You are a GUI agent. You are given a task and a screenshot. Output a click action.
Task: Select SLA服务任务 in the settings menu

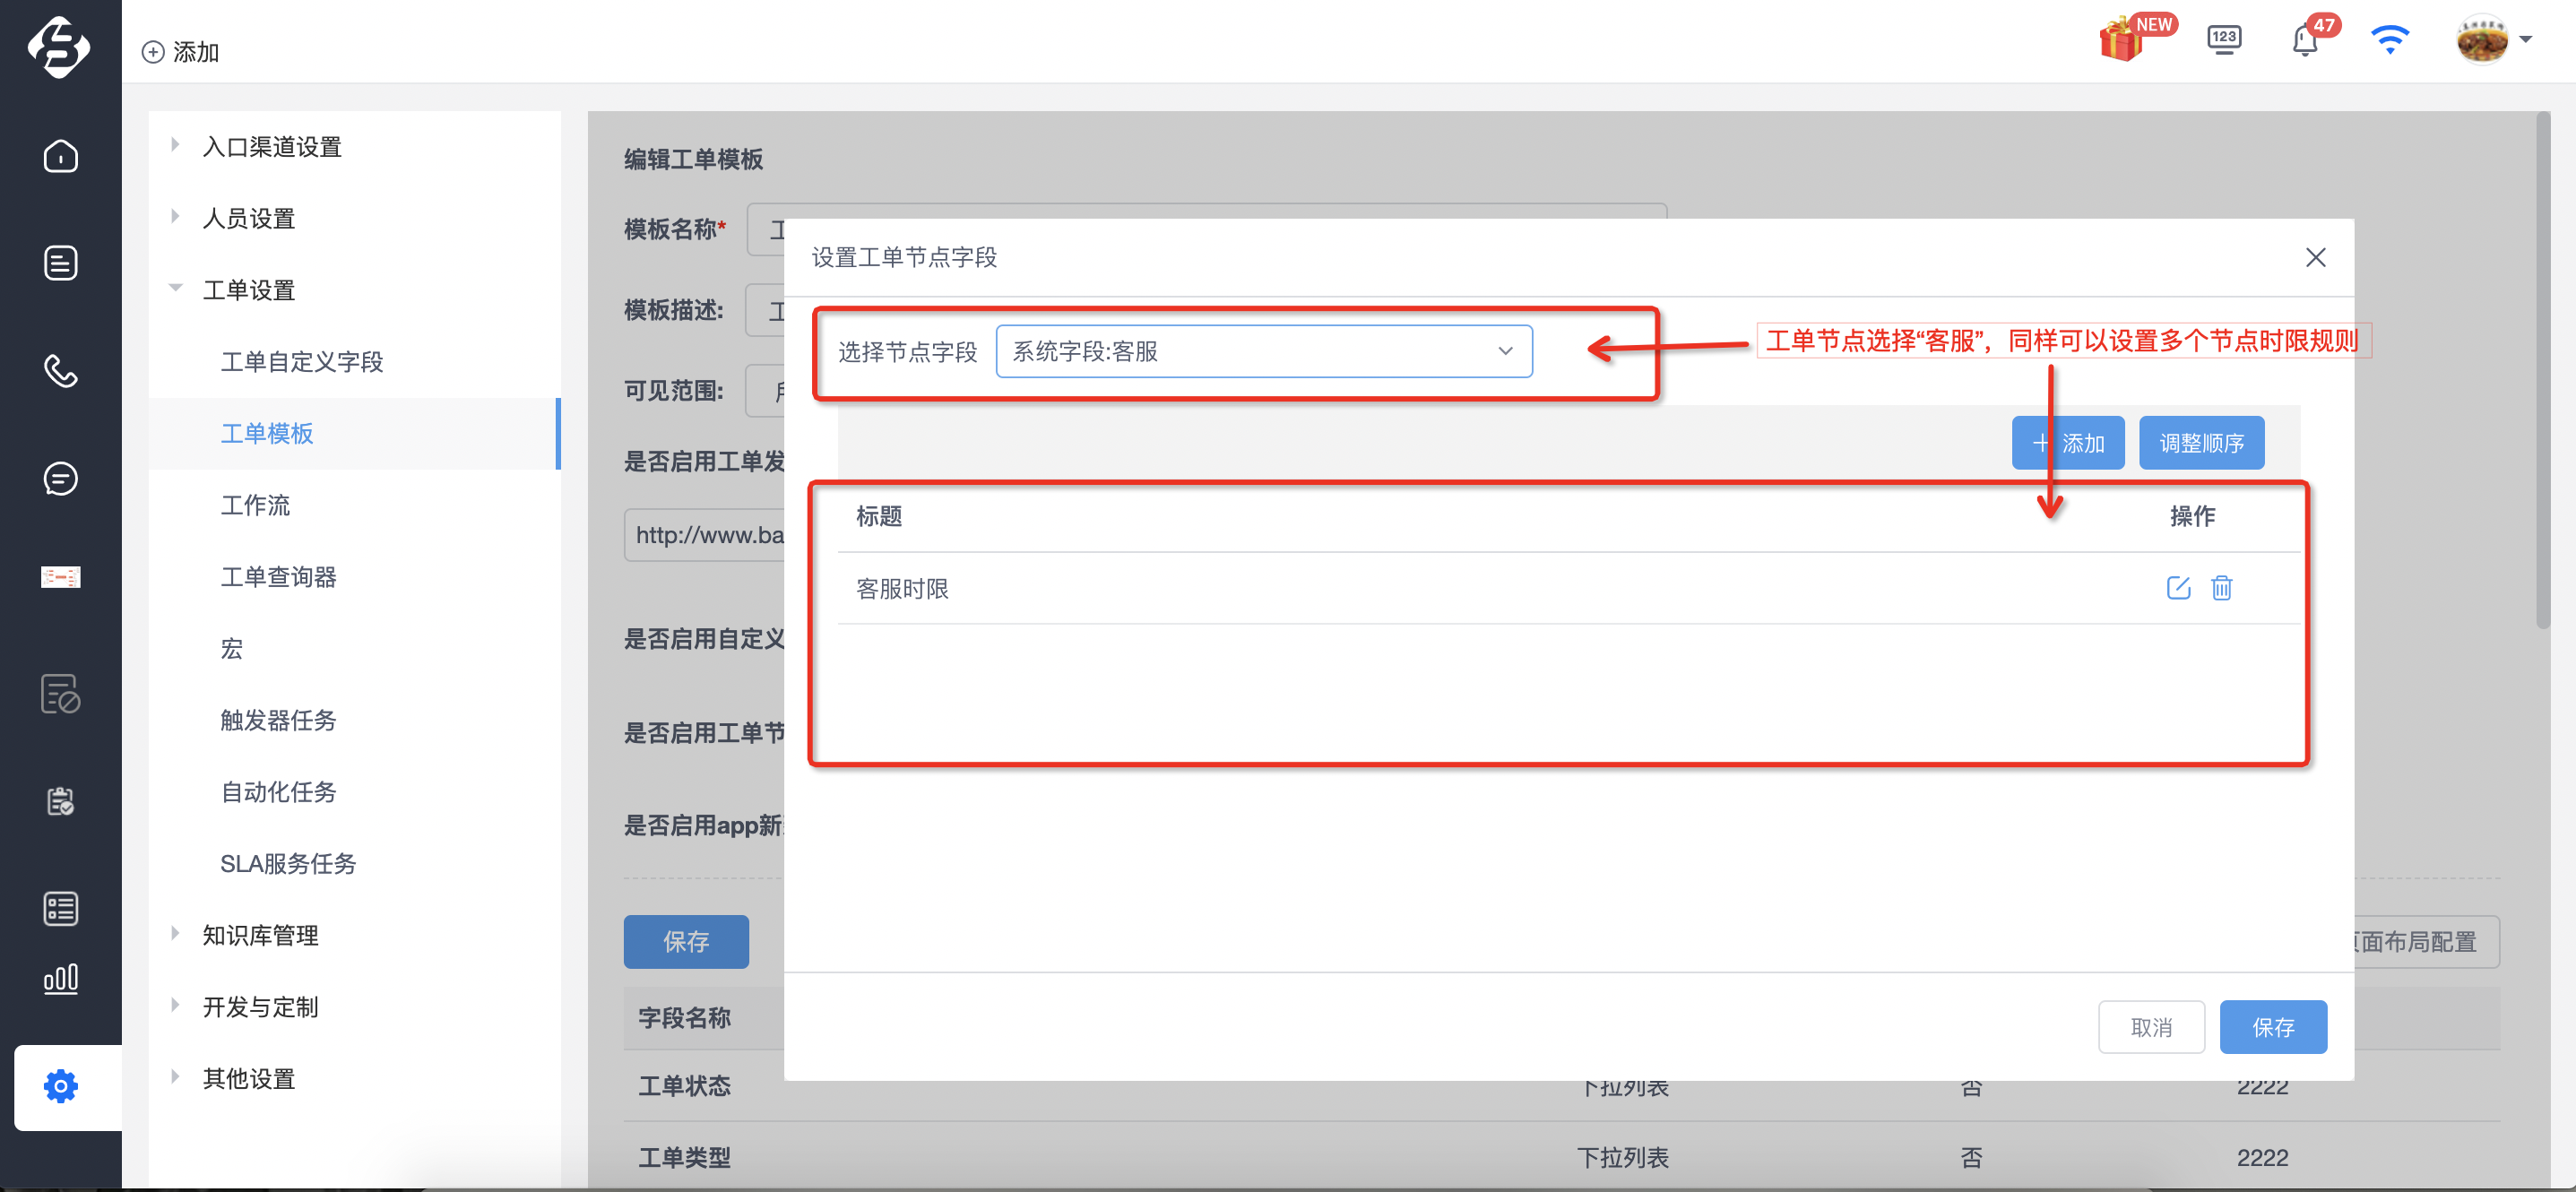288,863
